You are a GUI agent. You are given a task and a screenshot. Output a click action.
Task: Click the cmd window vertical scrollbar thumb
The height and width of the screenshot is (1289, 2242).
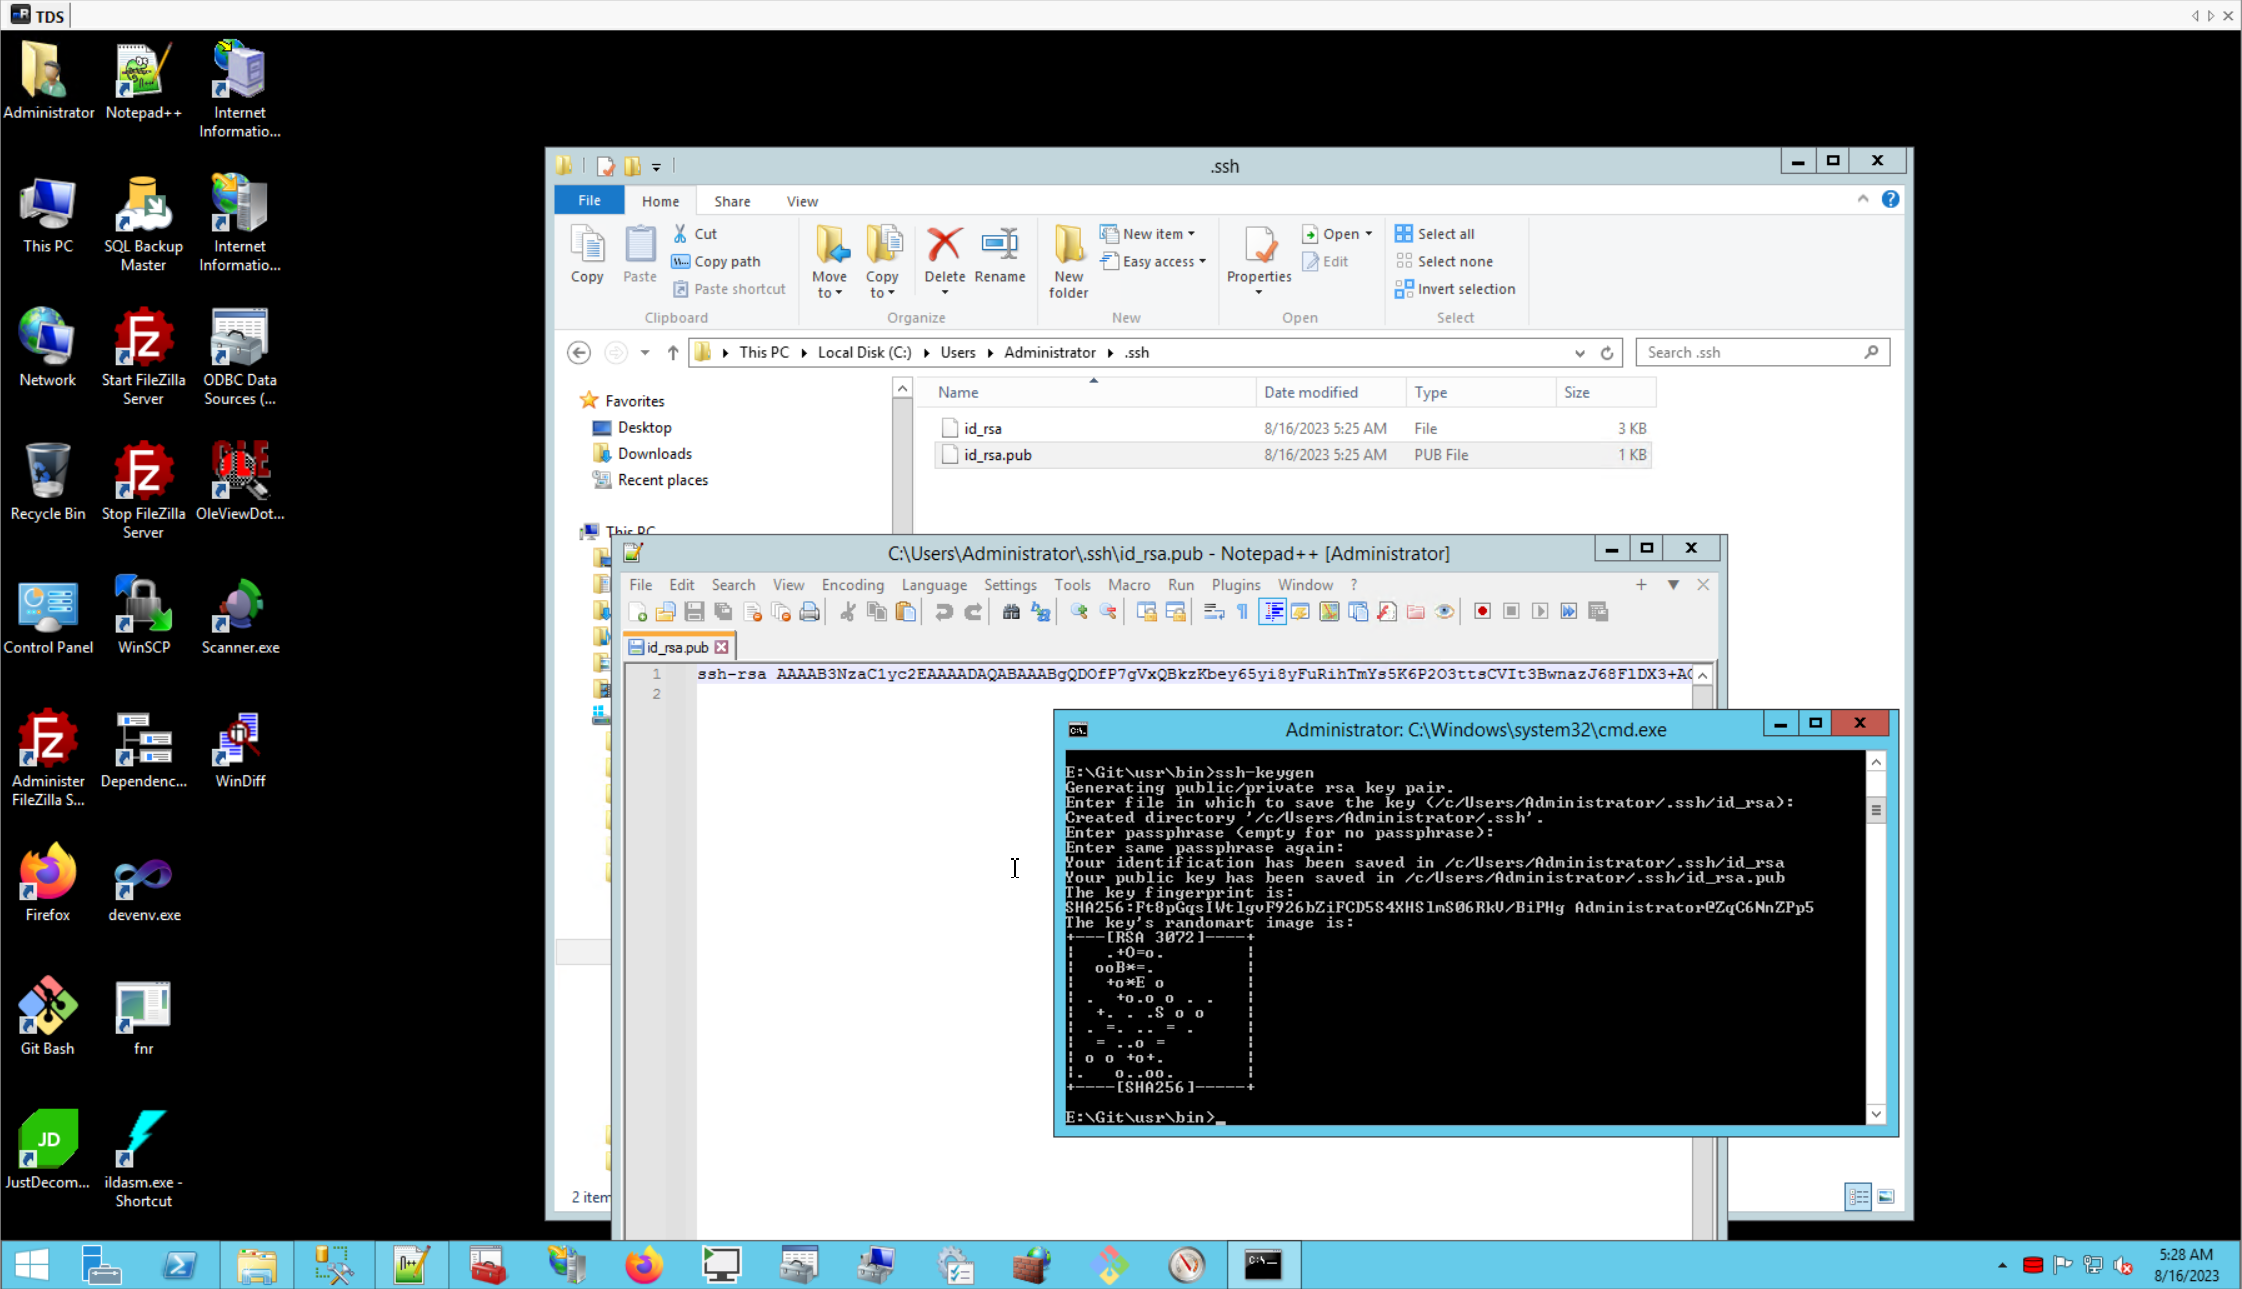click(1876, 811)
